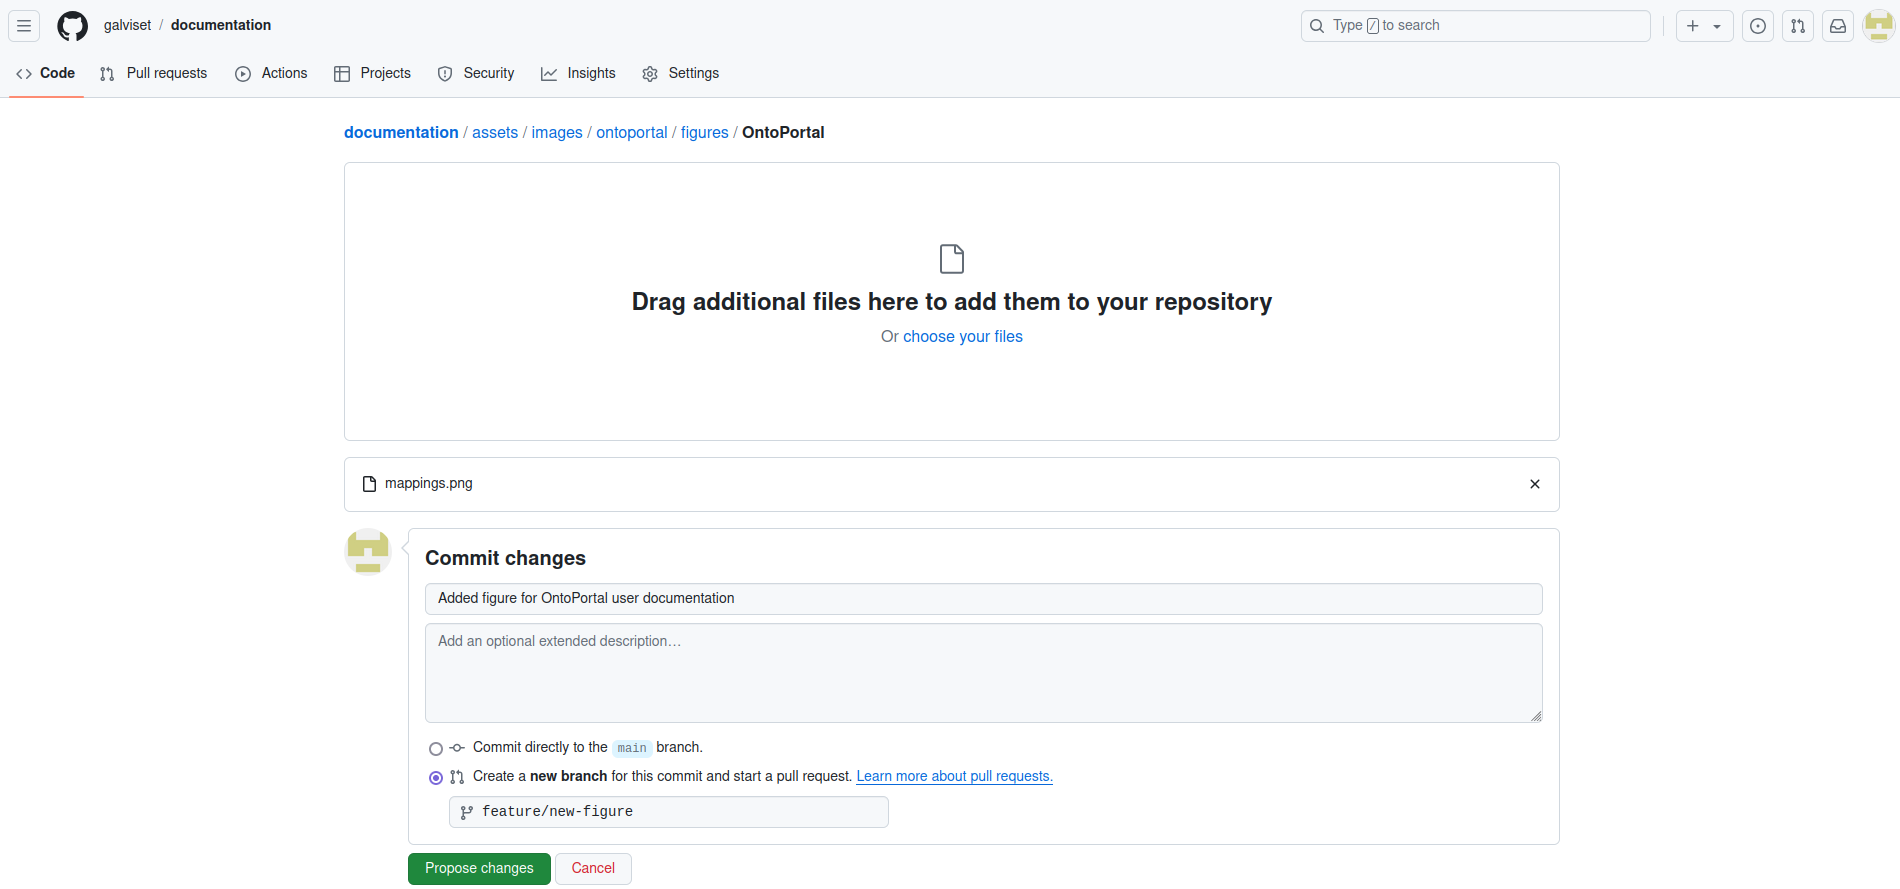The width and height of the screenshot is (1900, 889).
Task: Switch to the Insights tab
Action: (x=578, y=73)
